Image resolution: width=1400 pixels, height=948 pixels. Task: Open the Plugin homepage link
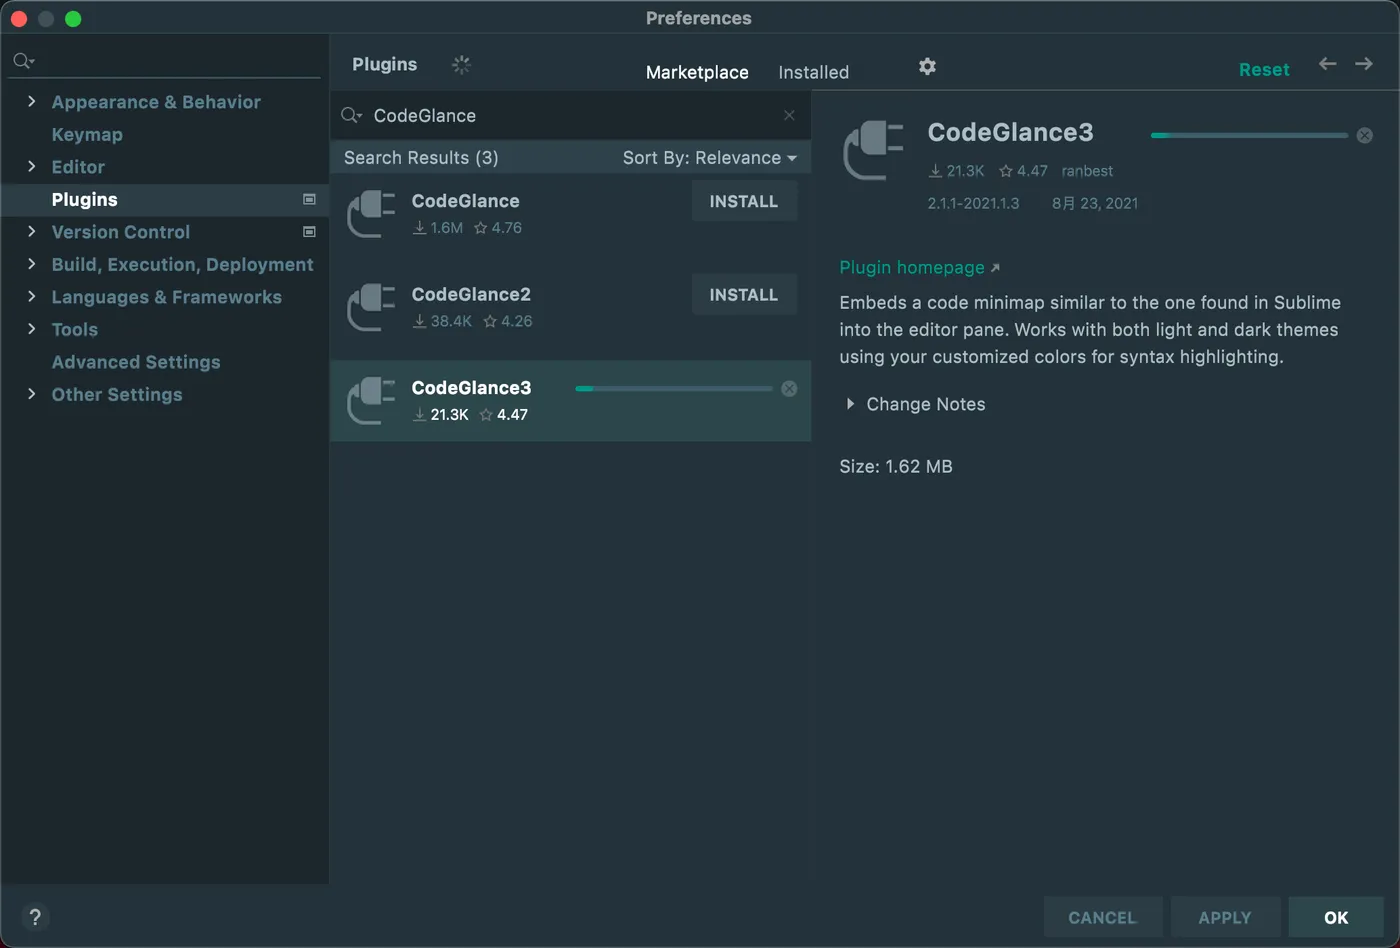pyautogui.click(x=912, y=267)
